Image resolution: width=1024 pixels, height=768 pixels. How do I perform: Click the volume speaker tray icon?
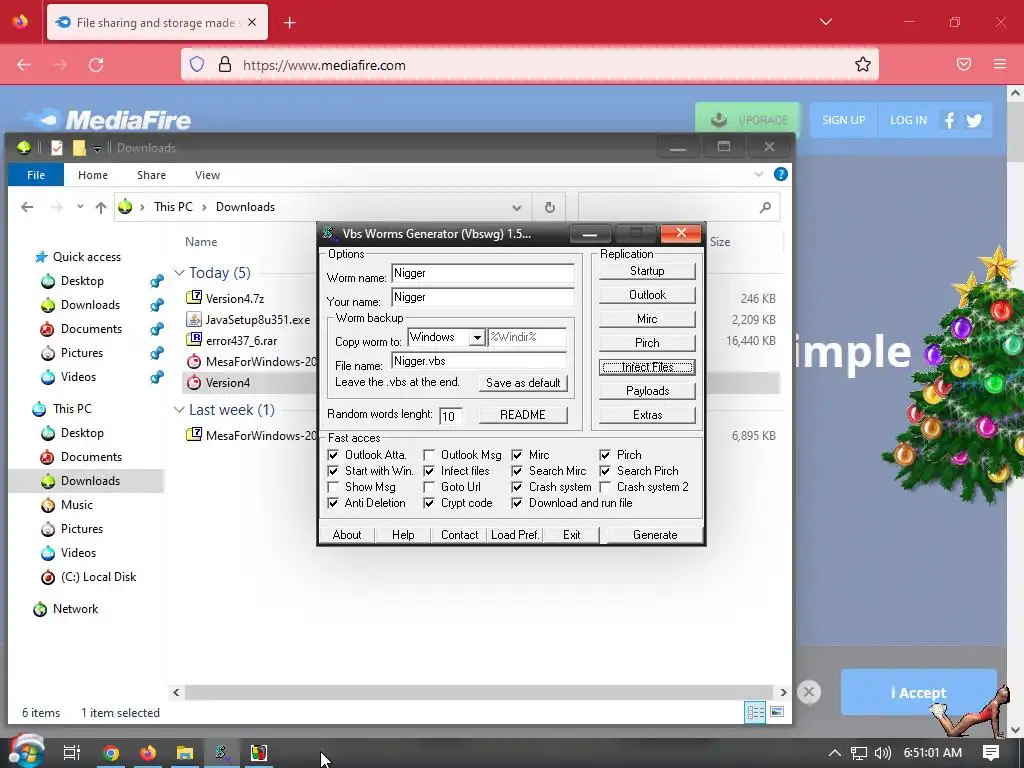click(883, 753)
